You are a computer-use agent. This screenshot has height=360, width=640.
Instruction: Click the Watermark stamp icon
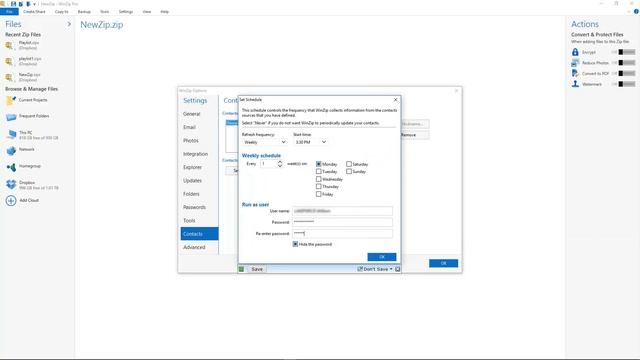[x=575, y=84]
